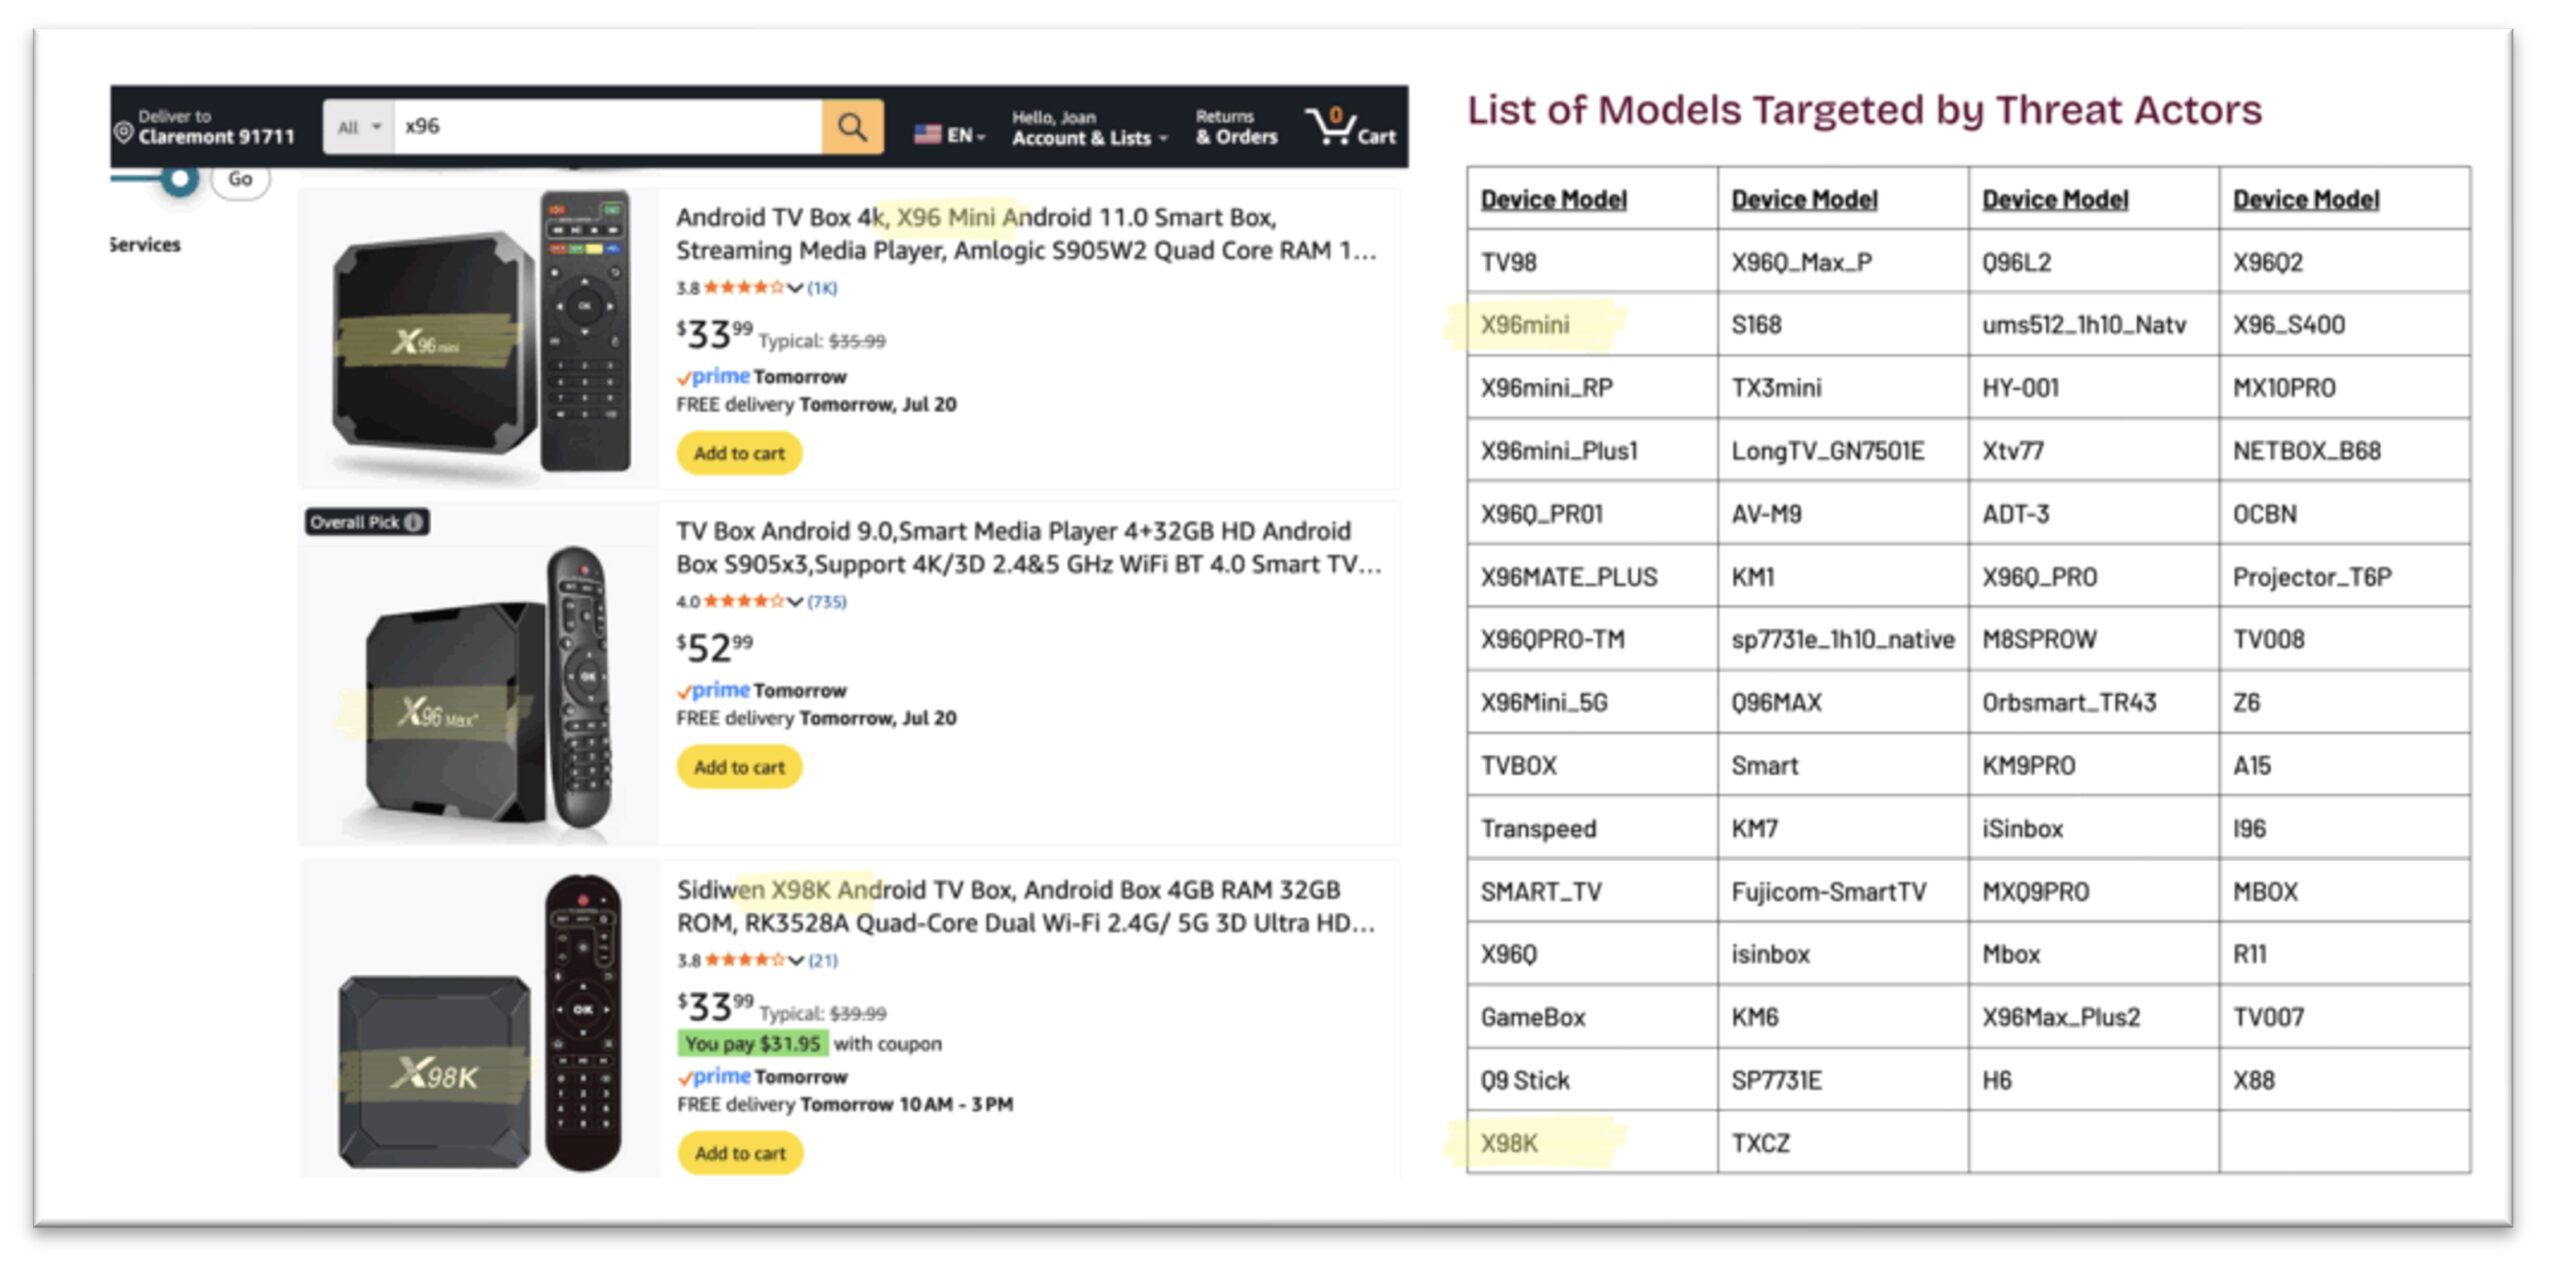The image size is (2560, 1269).
Task: Click the Fujicom-SmartTV table cell
Action: pyautogui.click(x=1843, y=891)
